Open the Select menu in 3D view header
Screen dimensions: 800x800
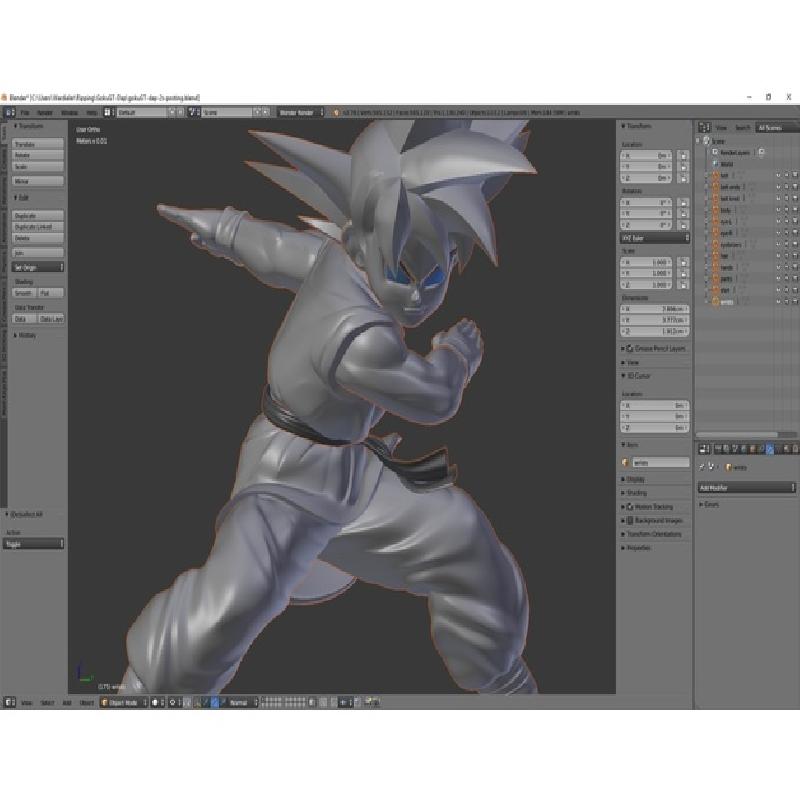tap(47, 703)
